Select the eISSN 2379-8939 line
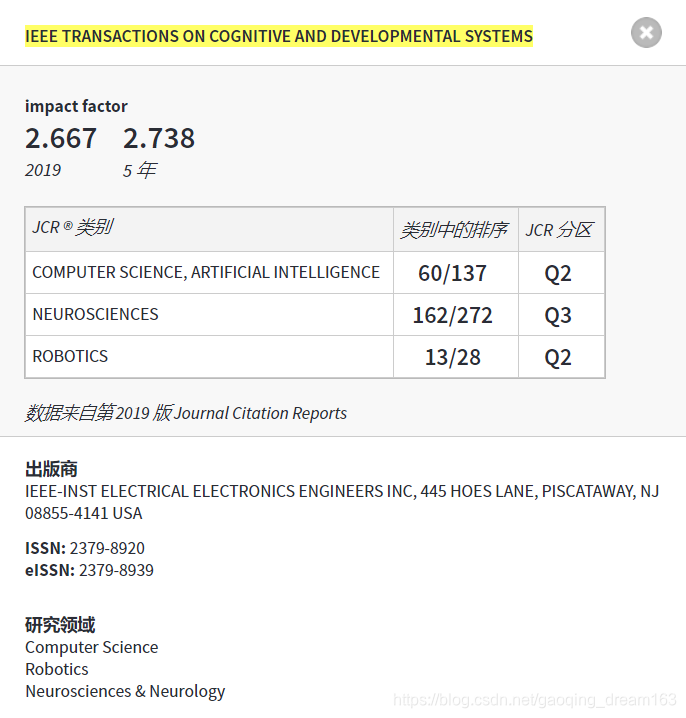 pyautogui.click(x=89, y=570)
